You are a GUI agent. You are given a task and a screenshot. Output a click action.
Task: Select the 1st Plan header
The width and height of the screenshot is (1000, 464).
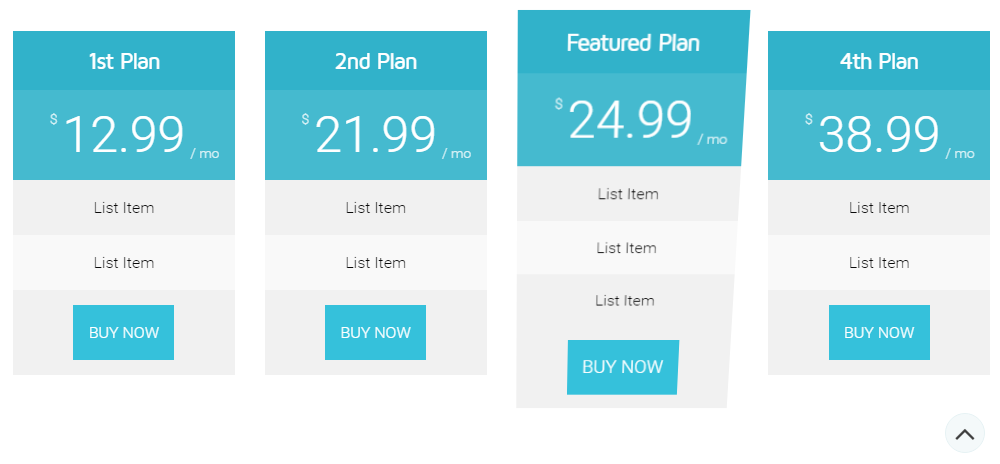pyautogui.click(x=124, y=61)
